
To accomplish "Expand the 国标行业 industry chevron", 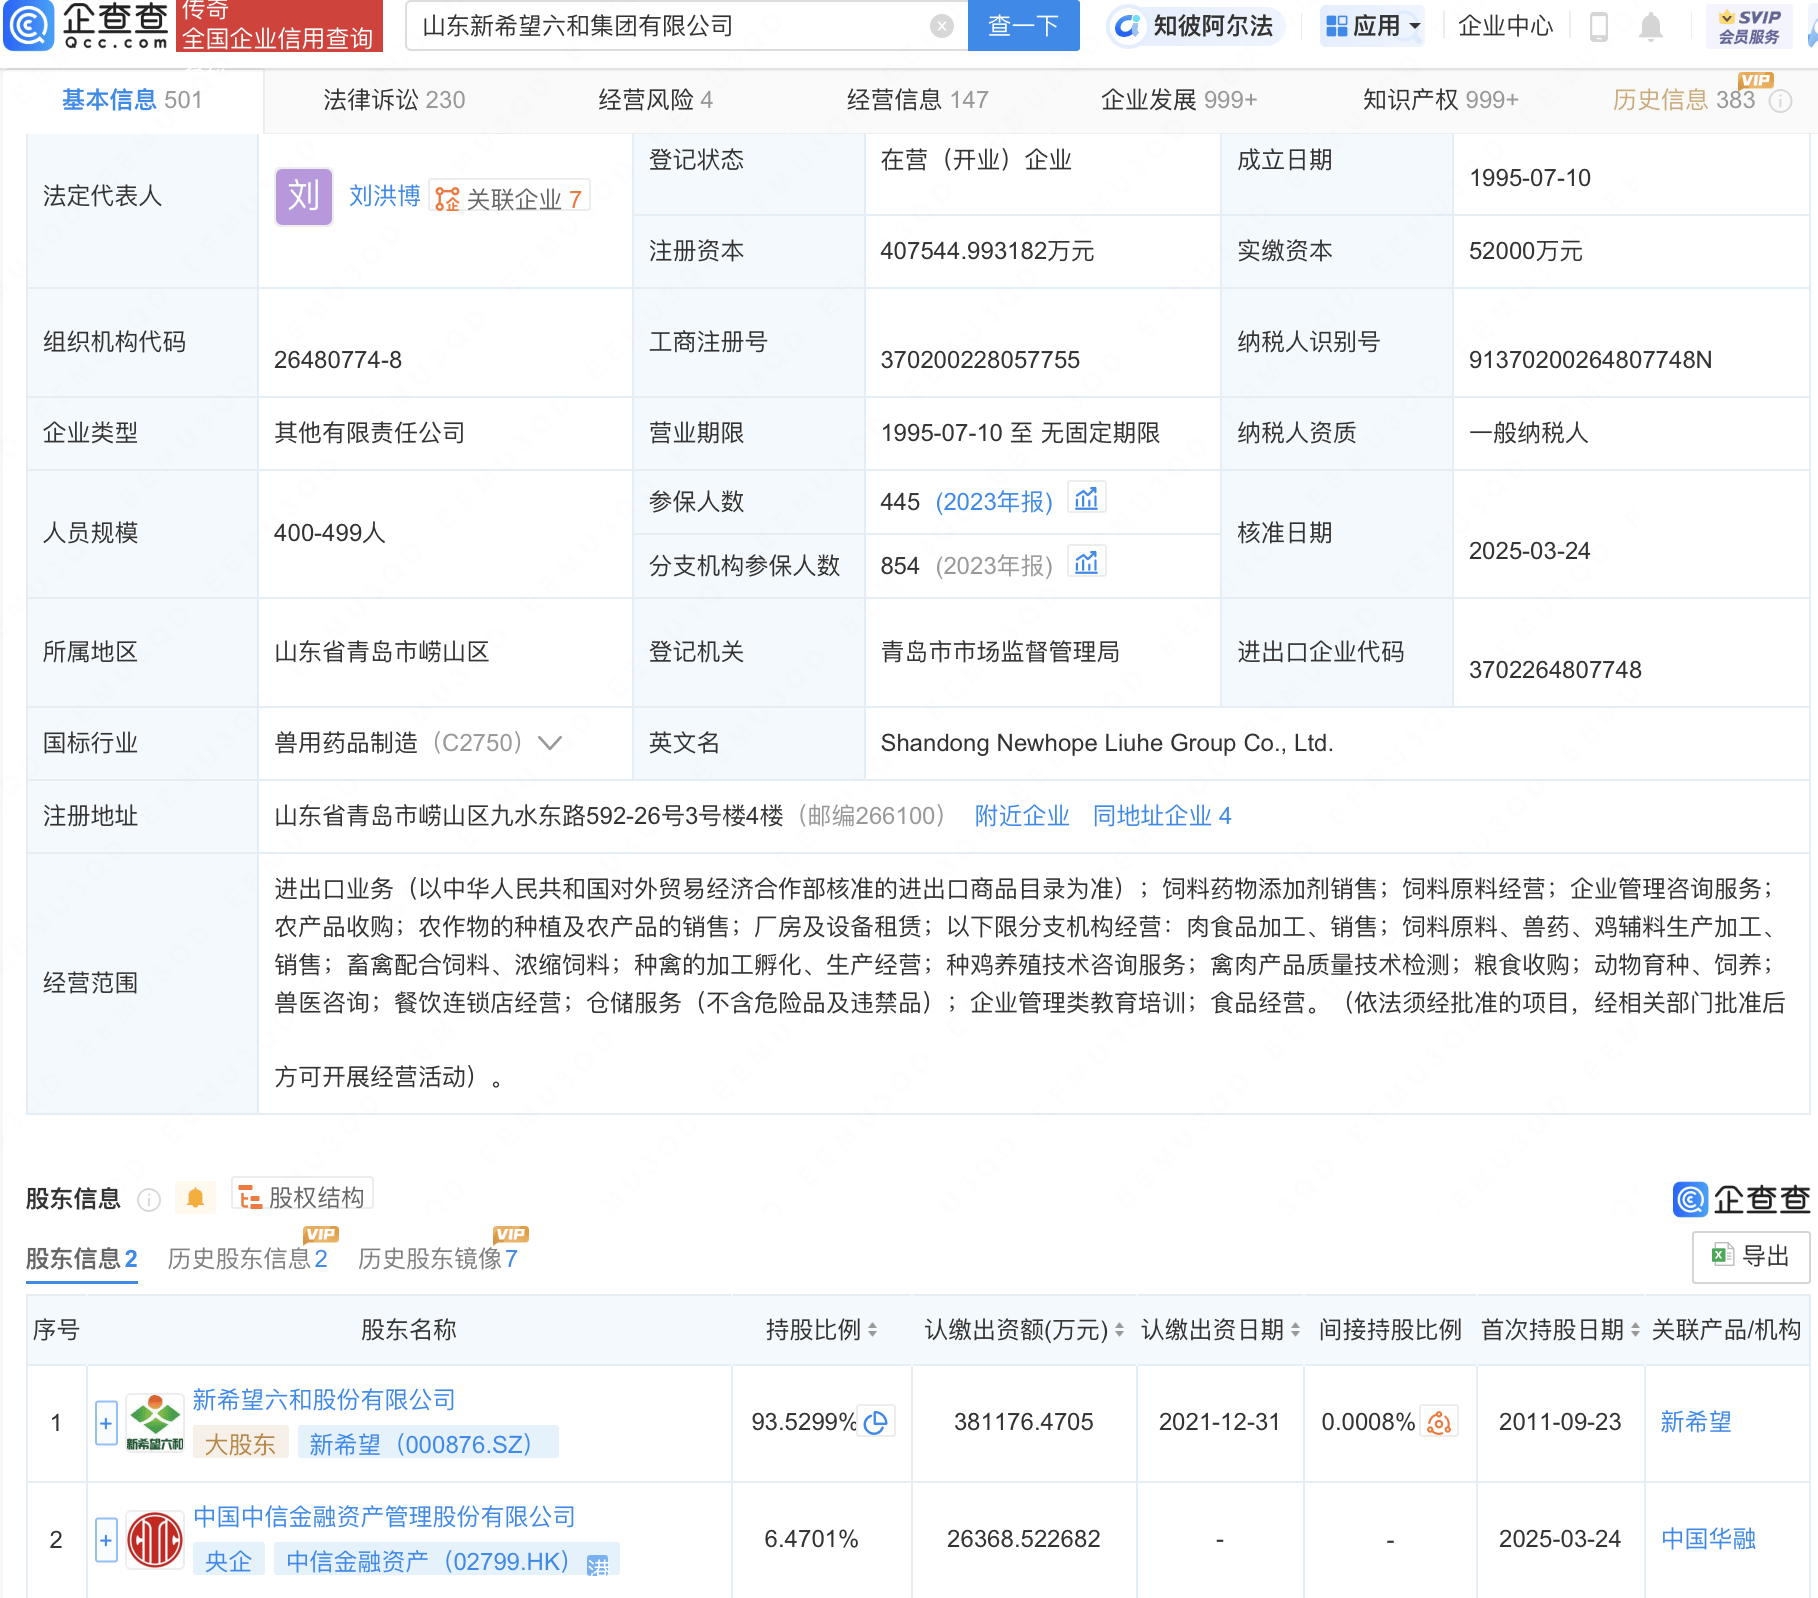I will (x=550, y=743).
